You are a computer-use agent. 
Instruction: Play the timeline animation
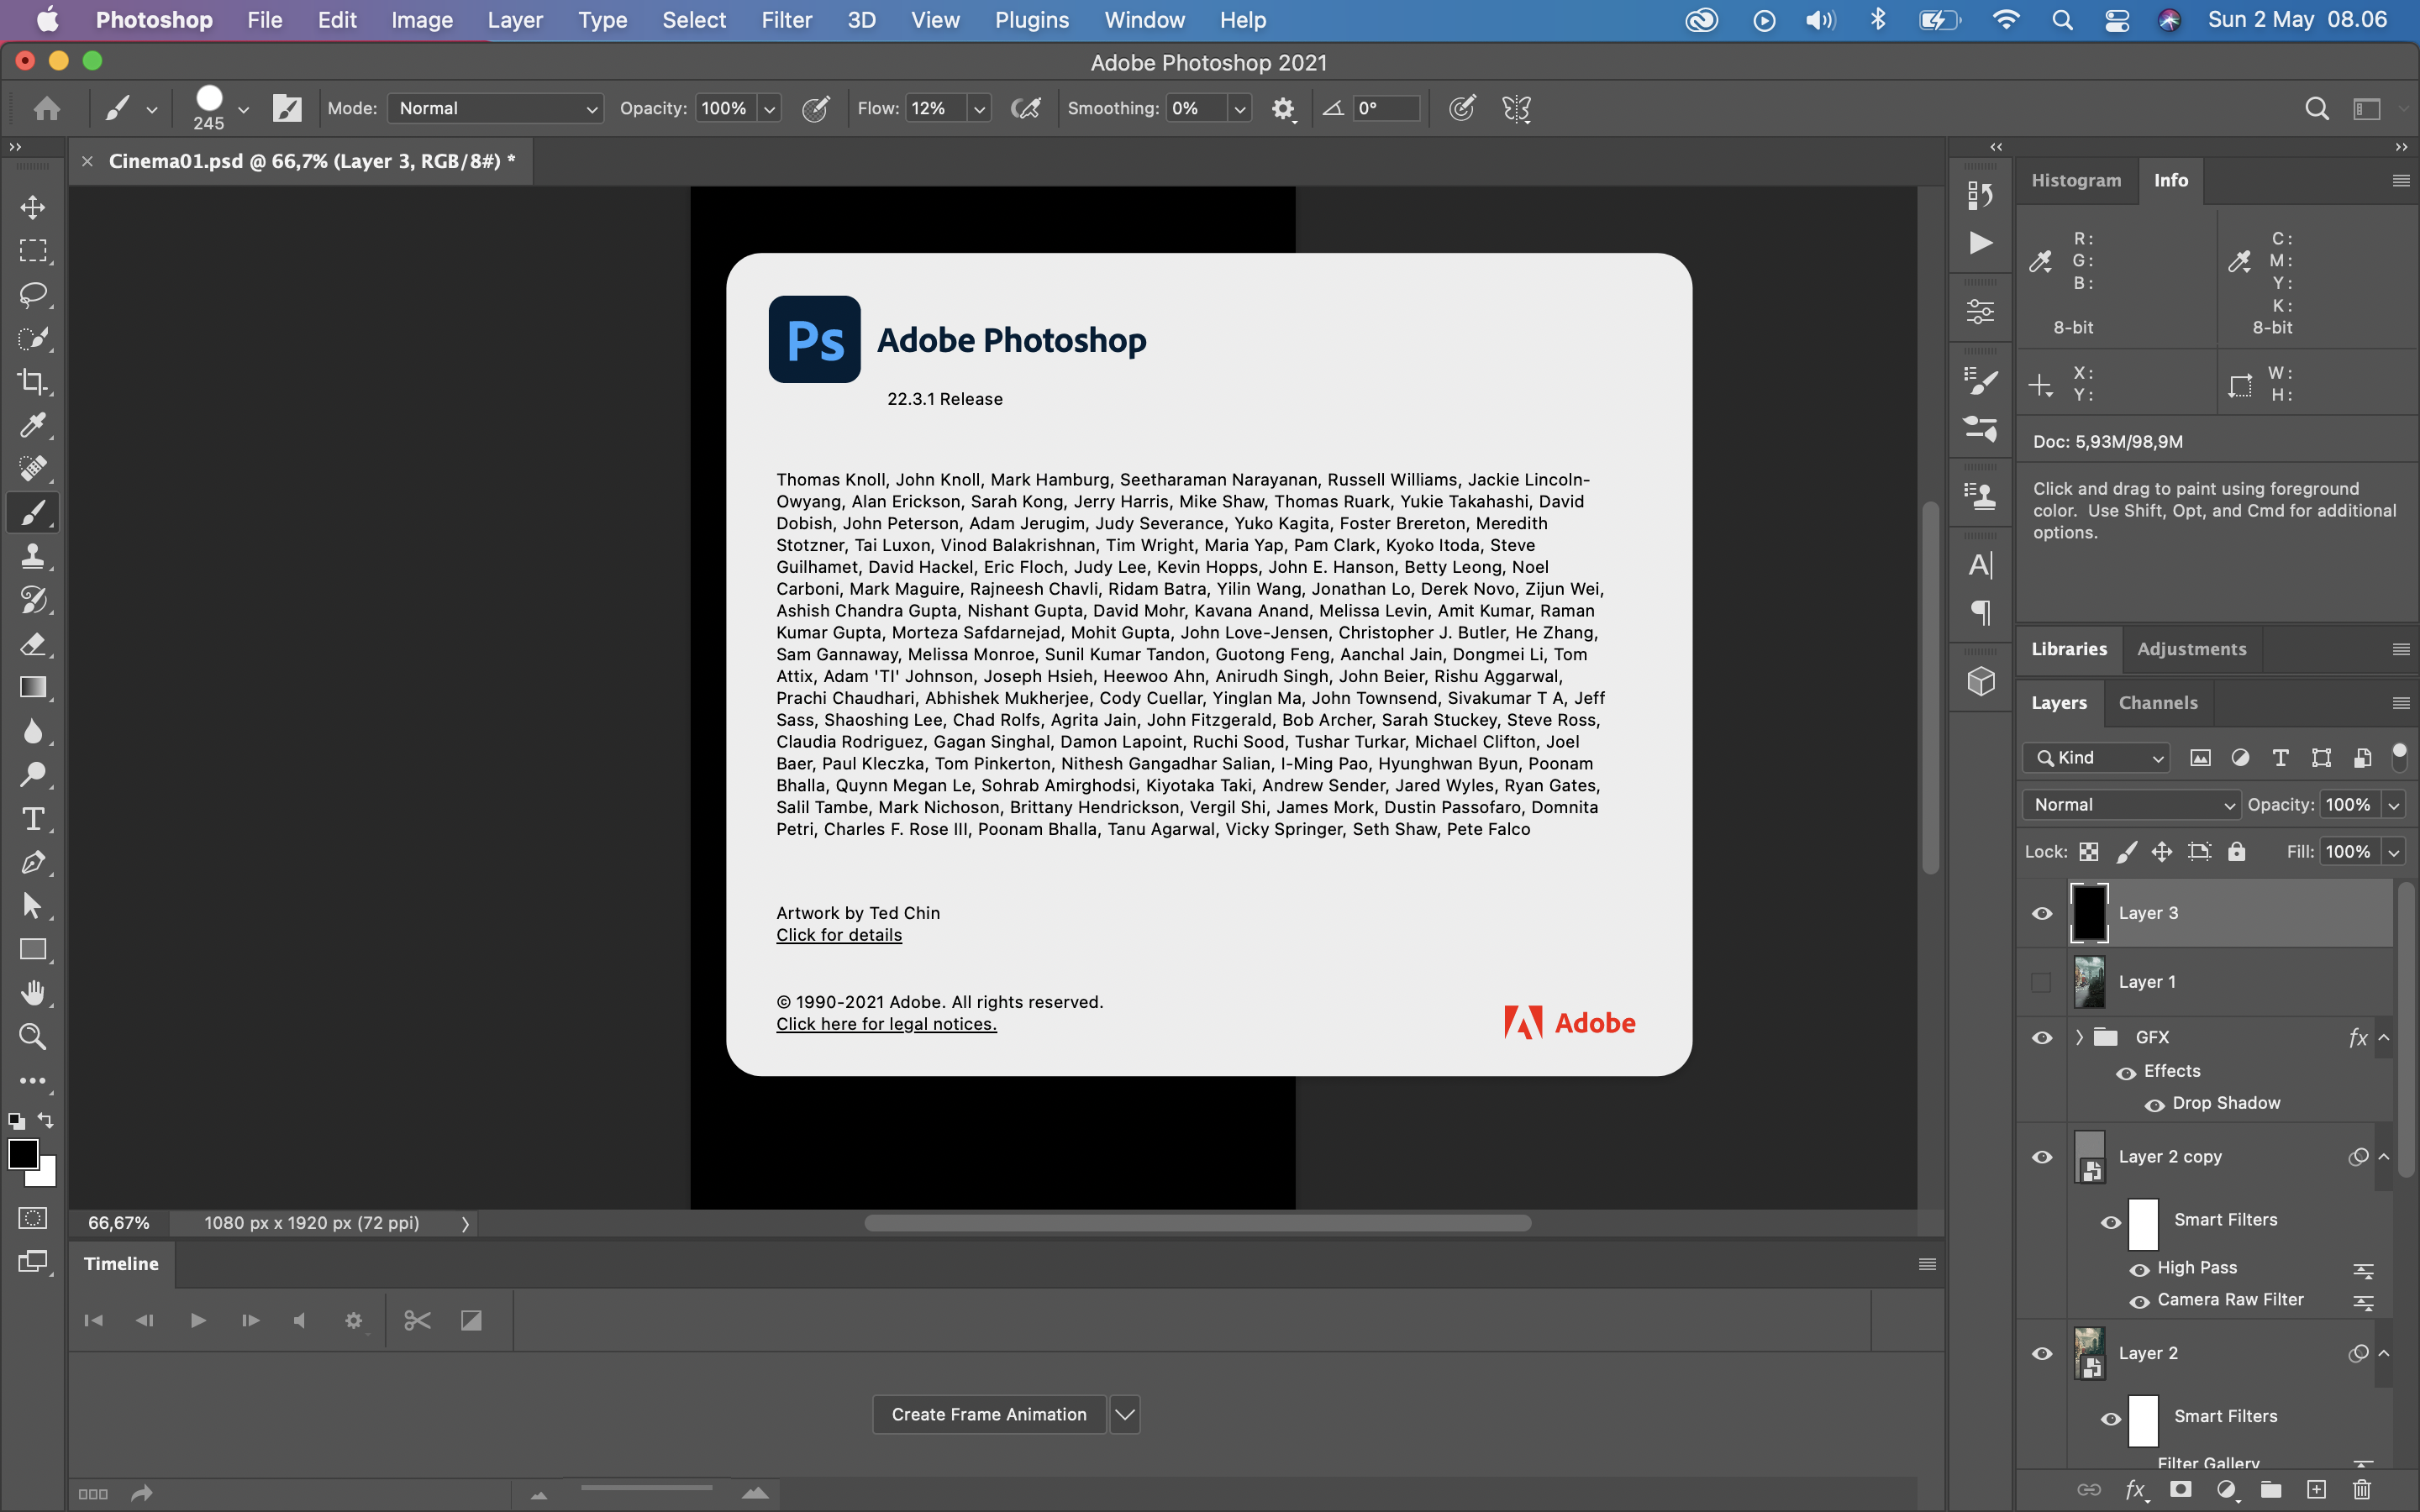[198, 1320]
